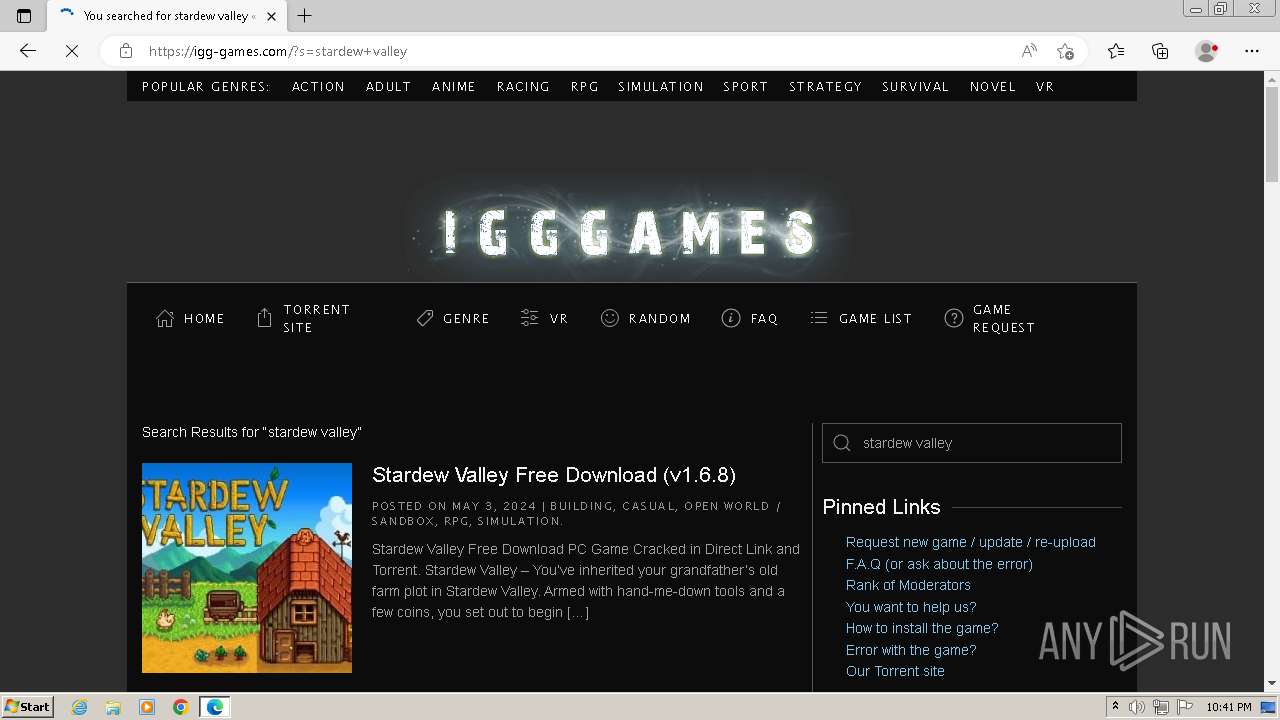The image size is (1280, 720).
Task: Activate Read aloud icon in address bar
Action: [x=1029, y=51]
